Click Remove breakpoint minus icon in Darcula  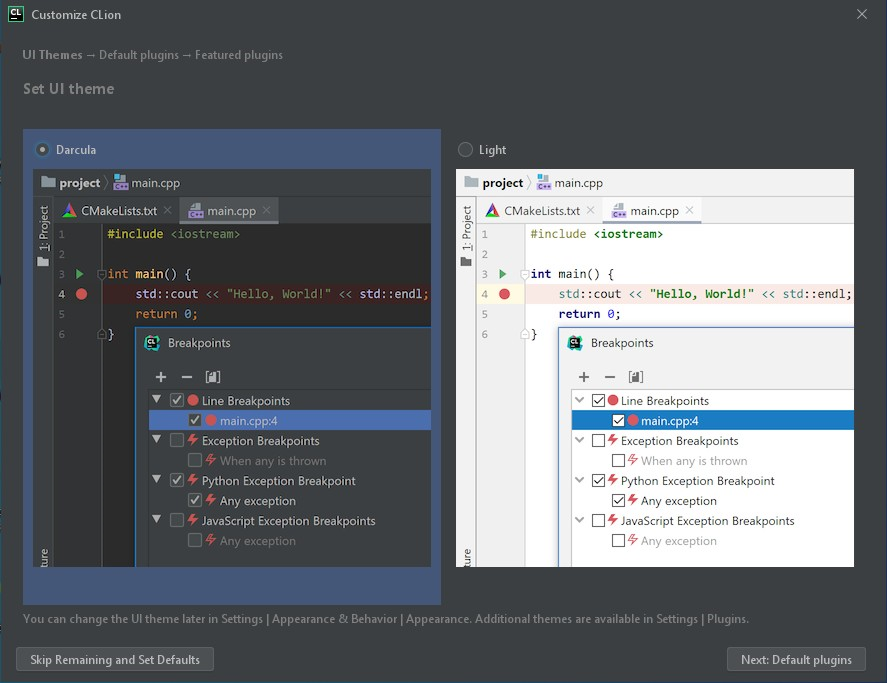coord(187,377)
